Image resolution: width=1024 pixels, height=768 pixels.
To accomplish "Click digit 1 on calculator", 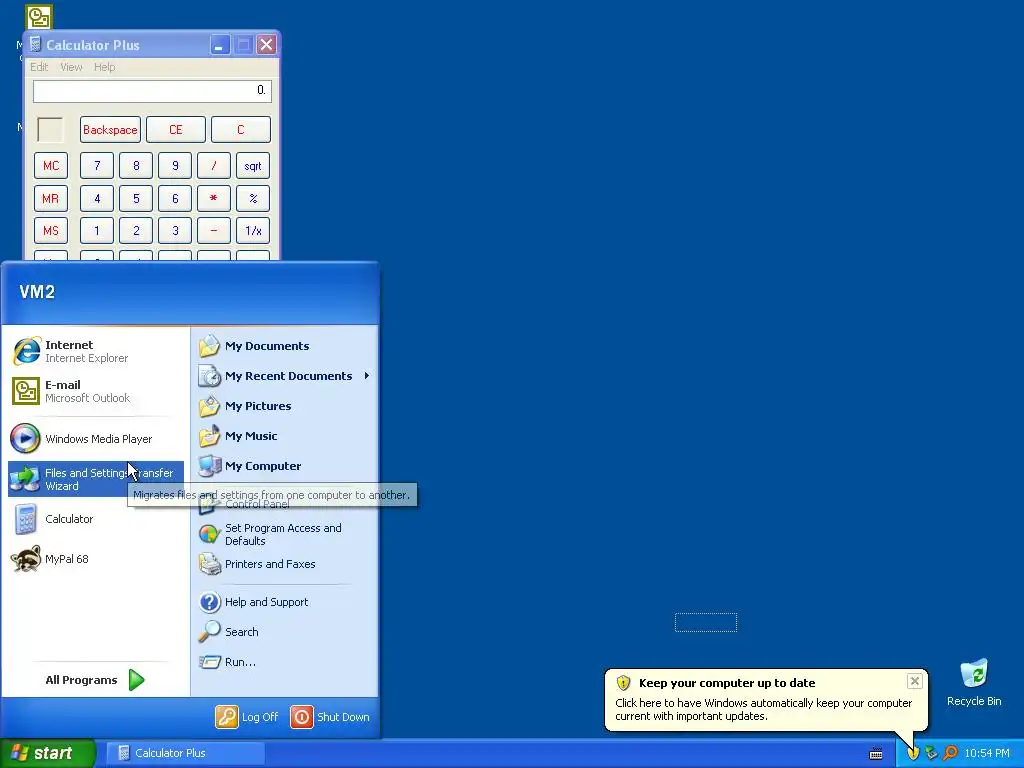I will point(97,231).
